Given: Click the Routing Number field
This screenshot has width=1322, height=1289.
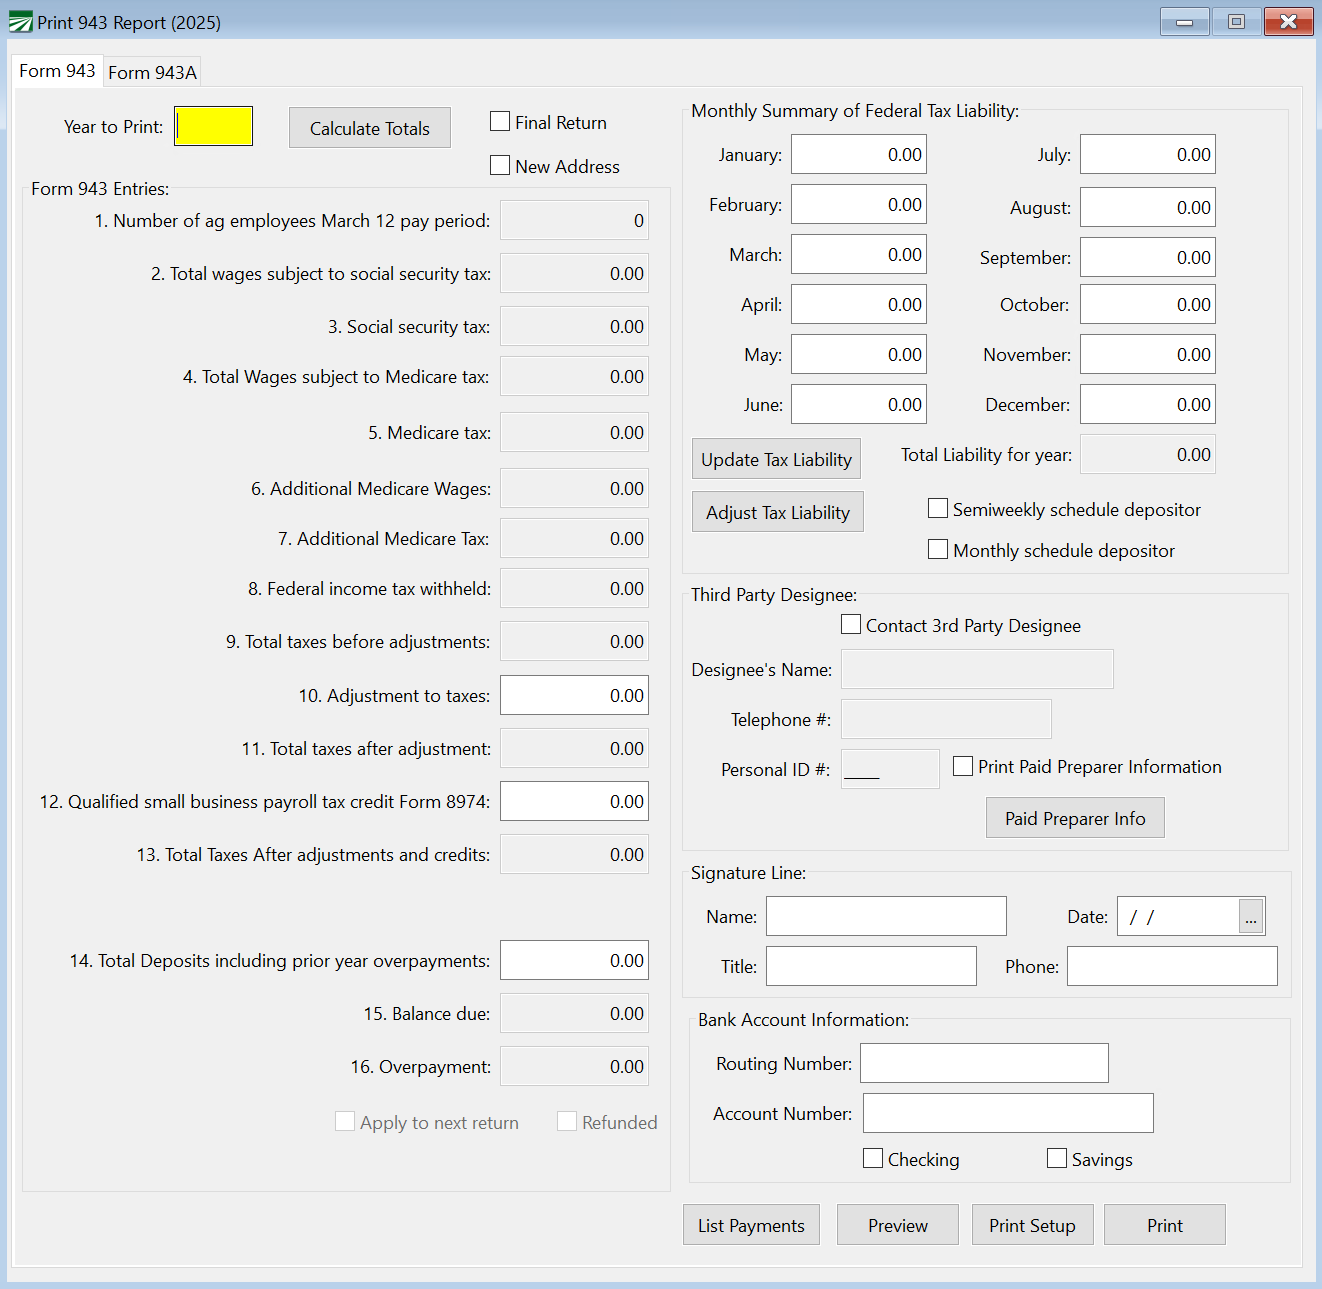Looking at the screenshot, I should click(984, 1063).
